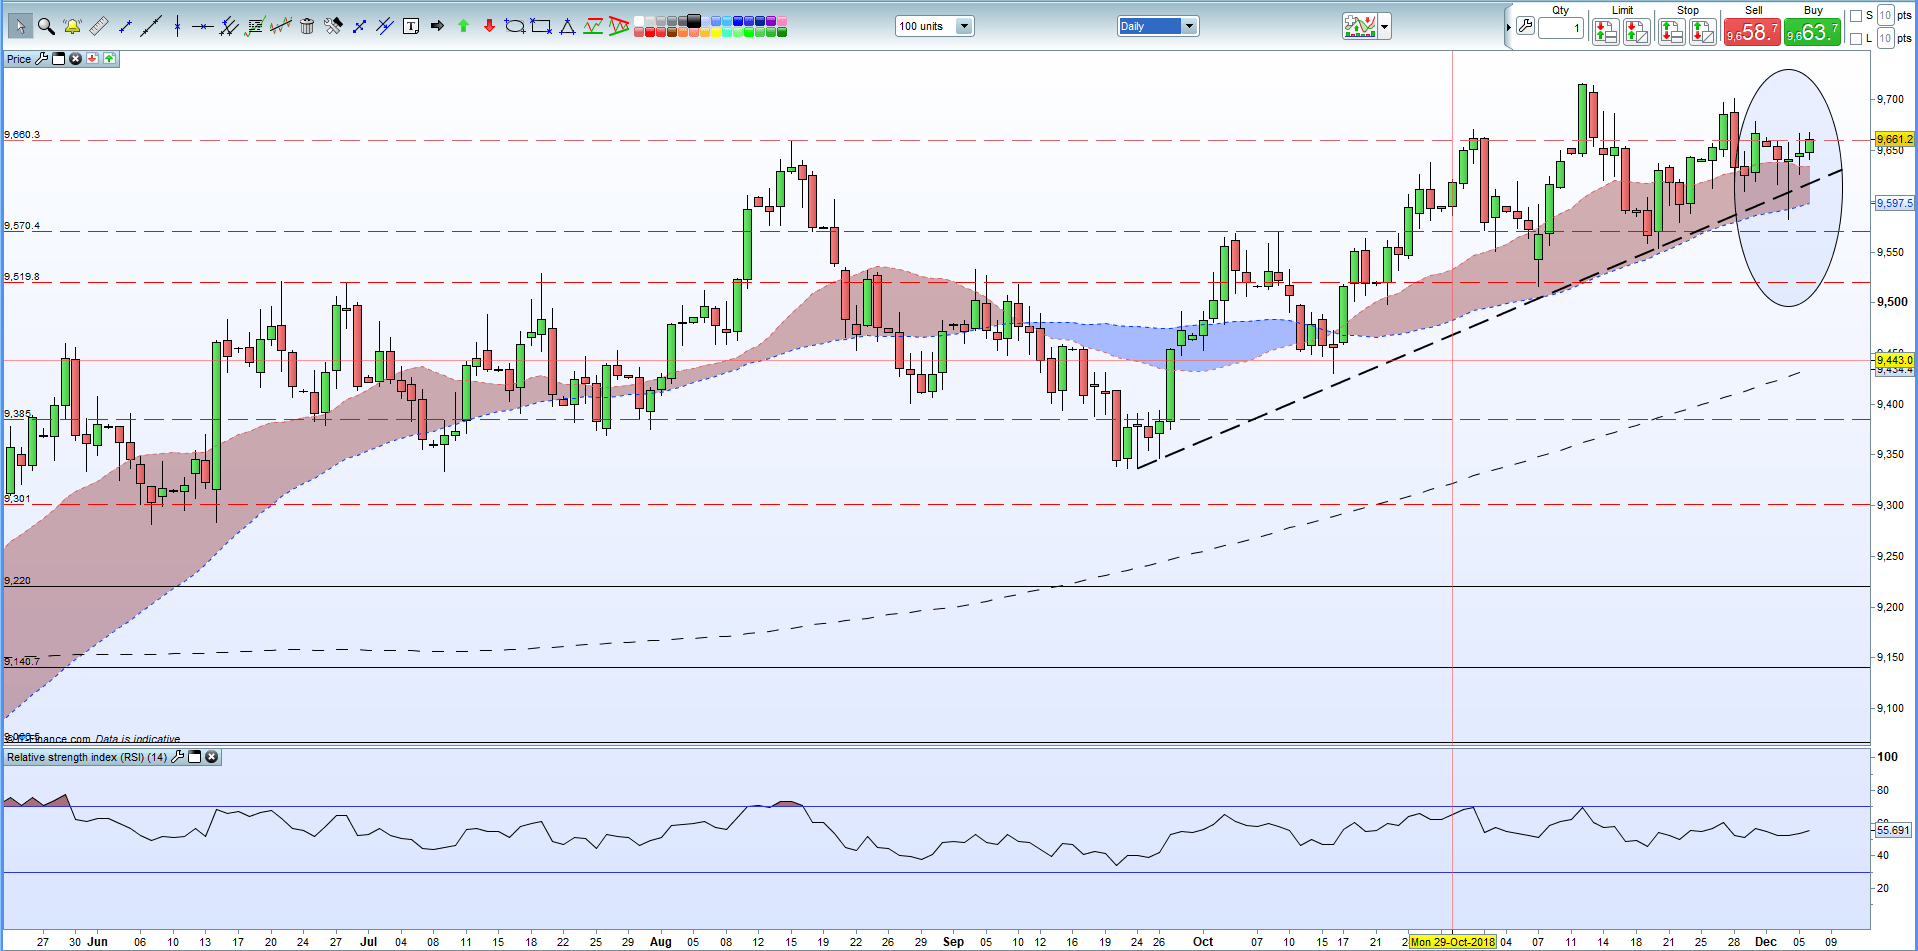
Task: Remove the RSI indicator panel
Action: pos(211,757)
